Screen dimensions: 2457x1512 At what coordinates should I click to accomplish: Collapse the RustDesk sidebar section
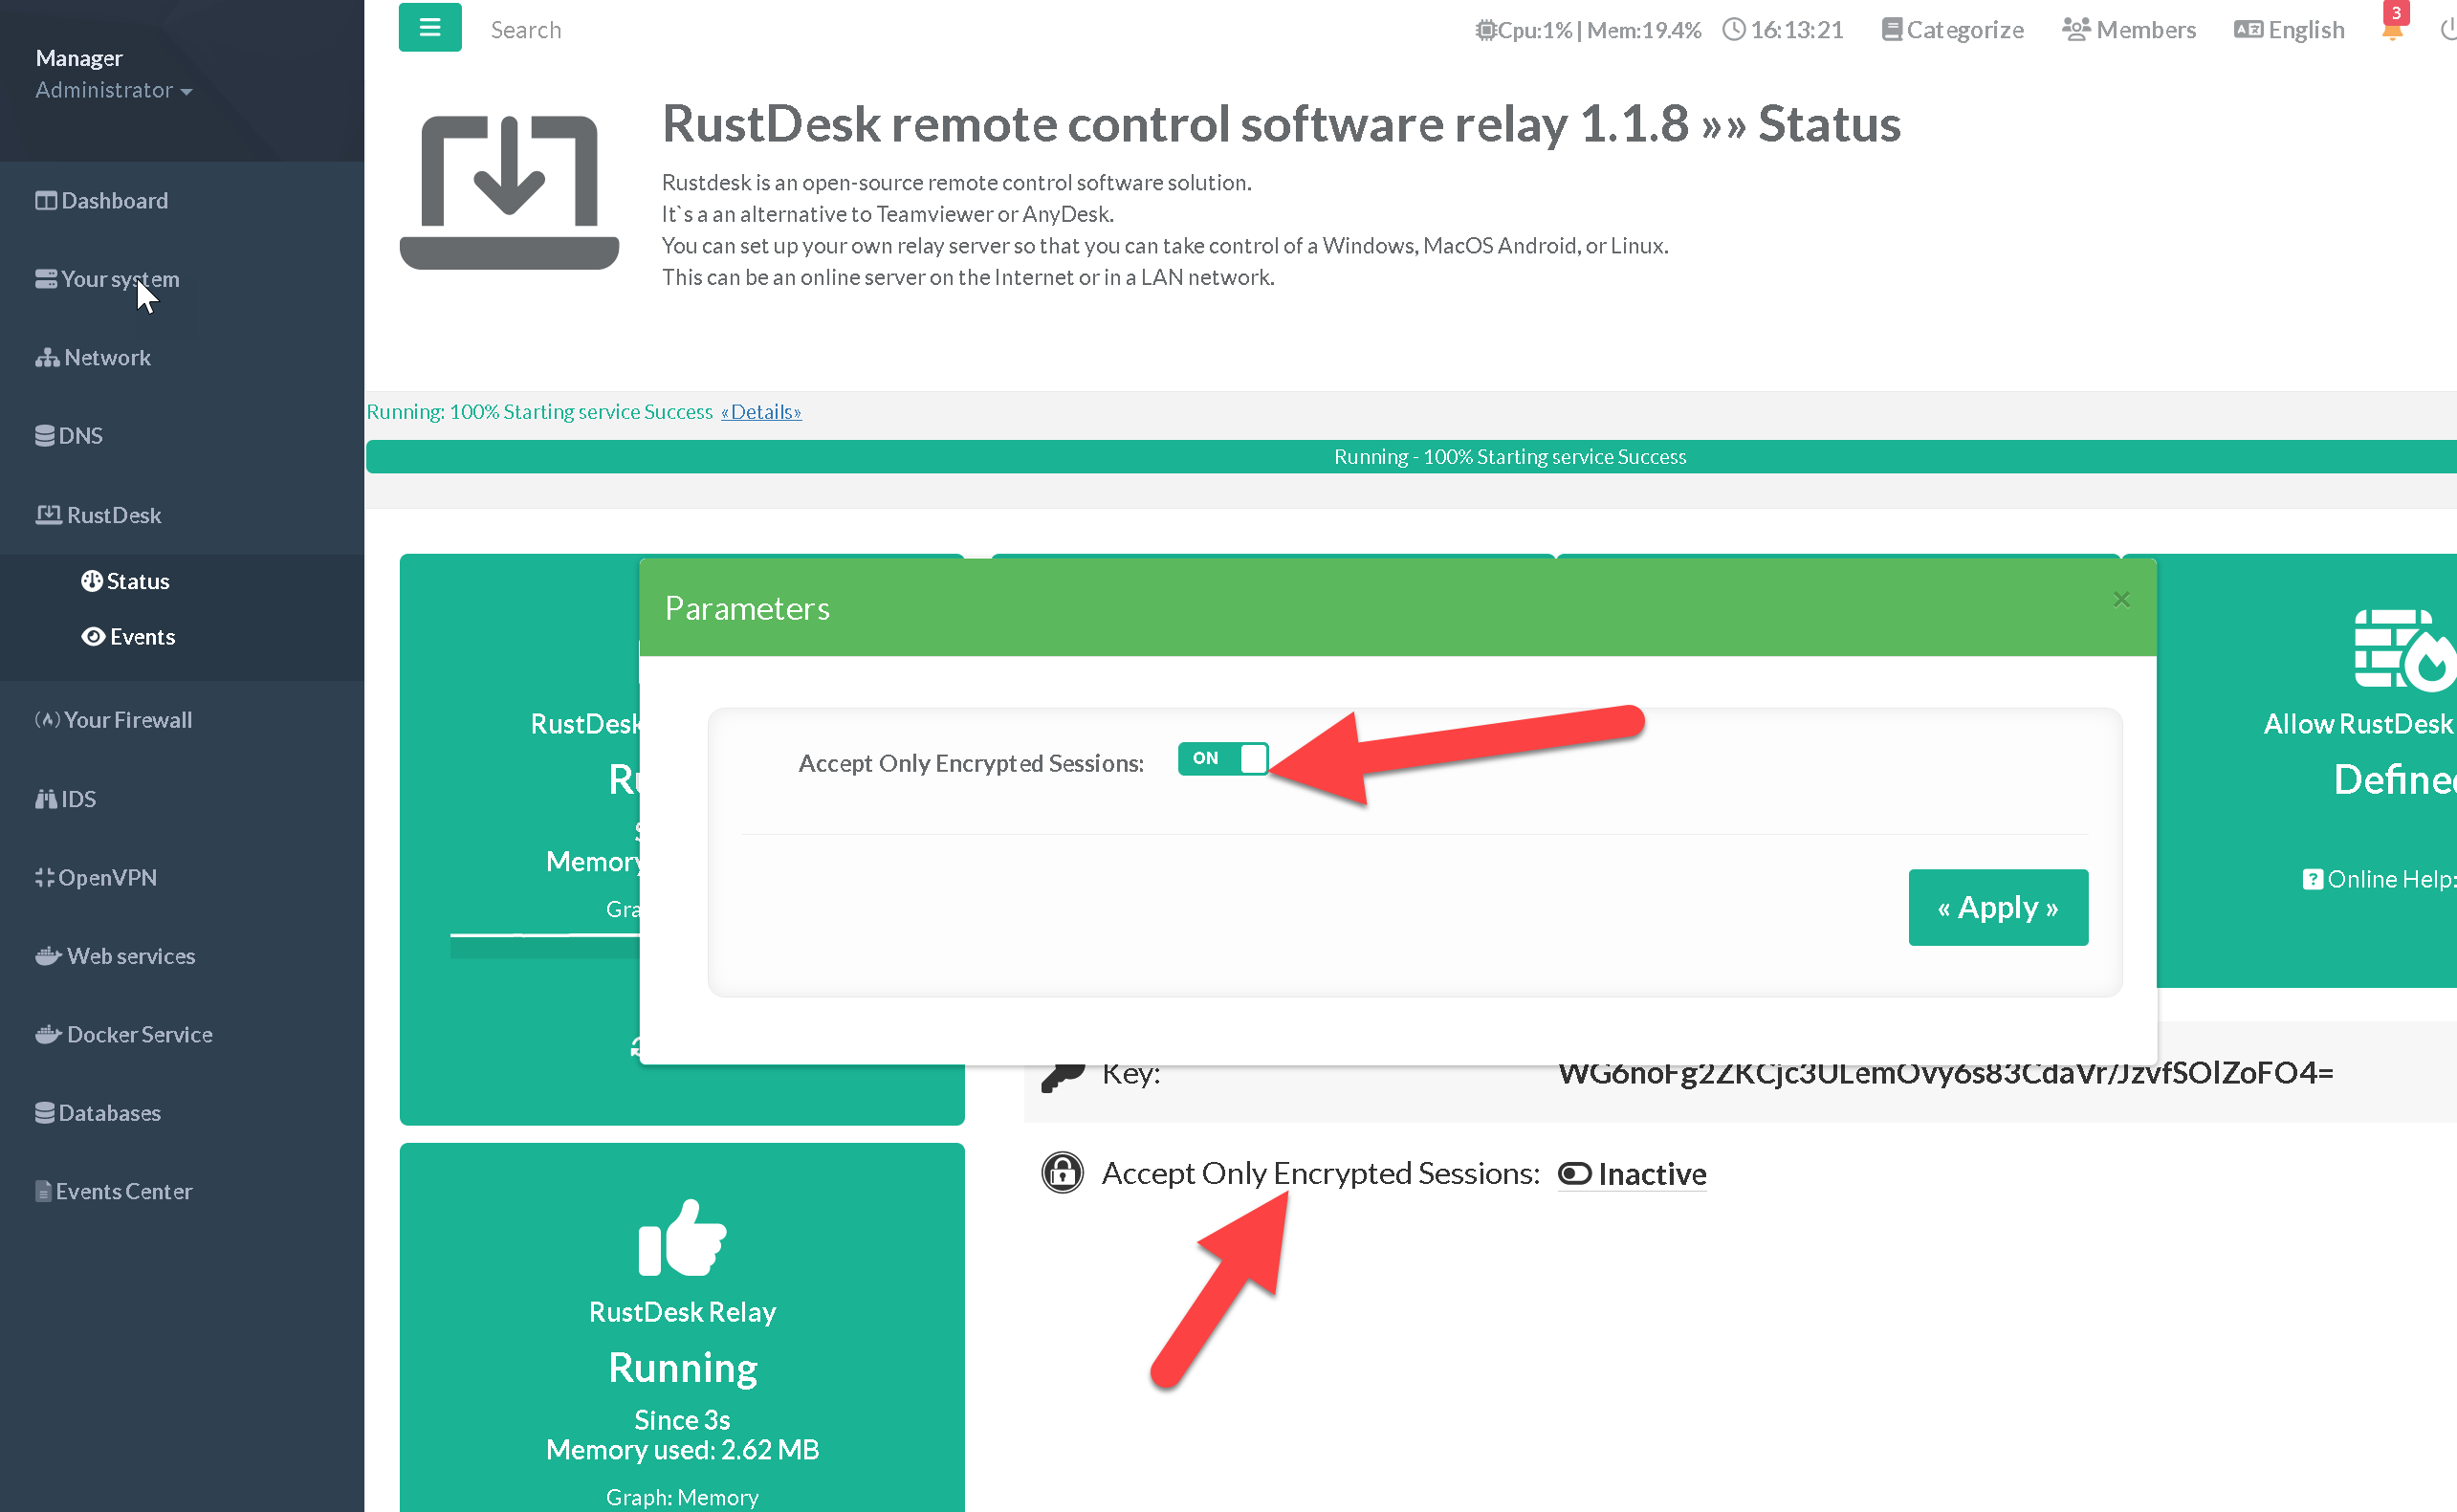coord(113,515)
